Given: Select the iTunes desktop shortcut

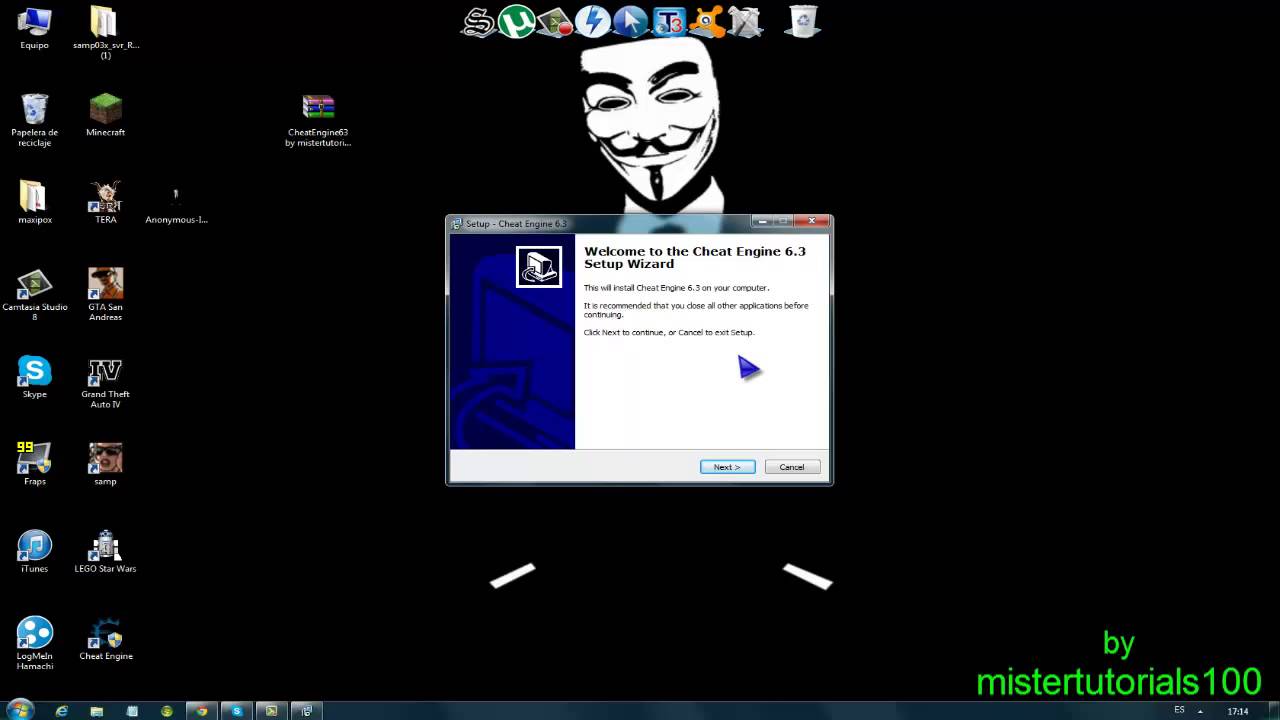Looking at the screenshot, I should (34, 552).
